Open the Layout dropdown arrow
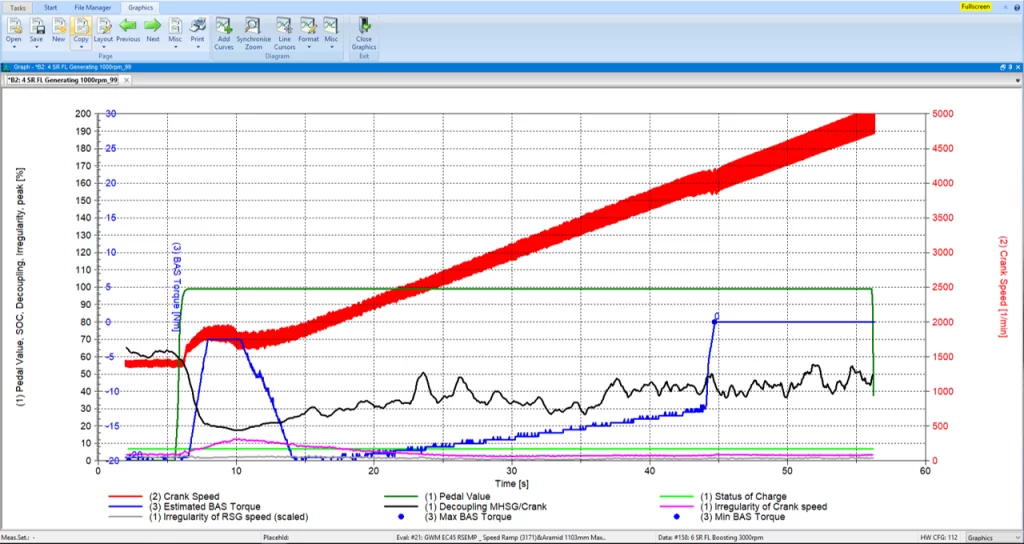This screenshot has height=544, width=1024. [103, 47]
